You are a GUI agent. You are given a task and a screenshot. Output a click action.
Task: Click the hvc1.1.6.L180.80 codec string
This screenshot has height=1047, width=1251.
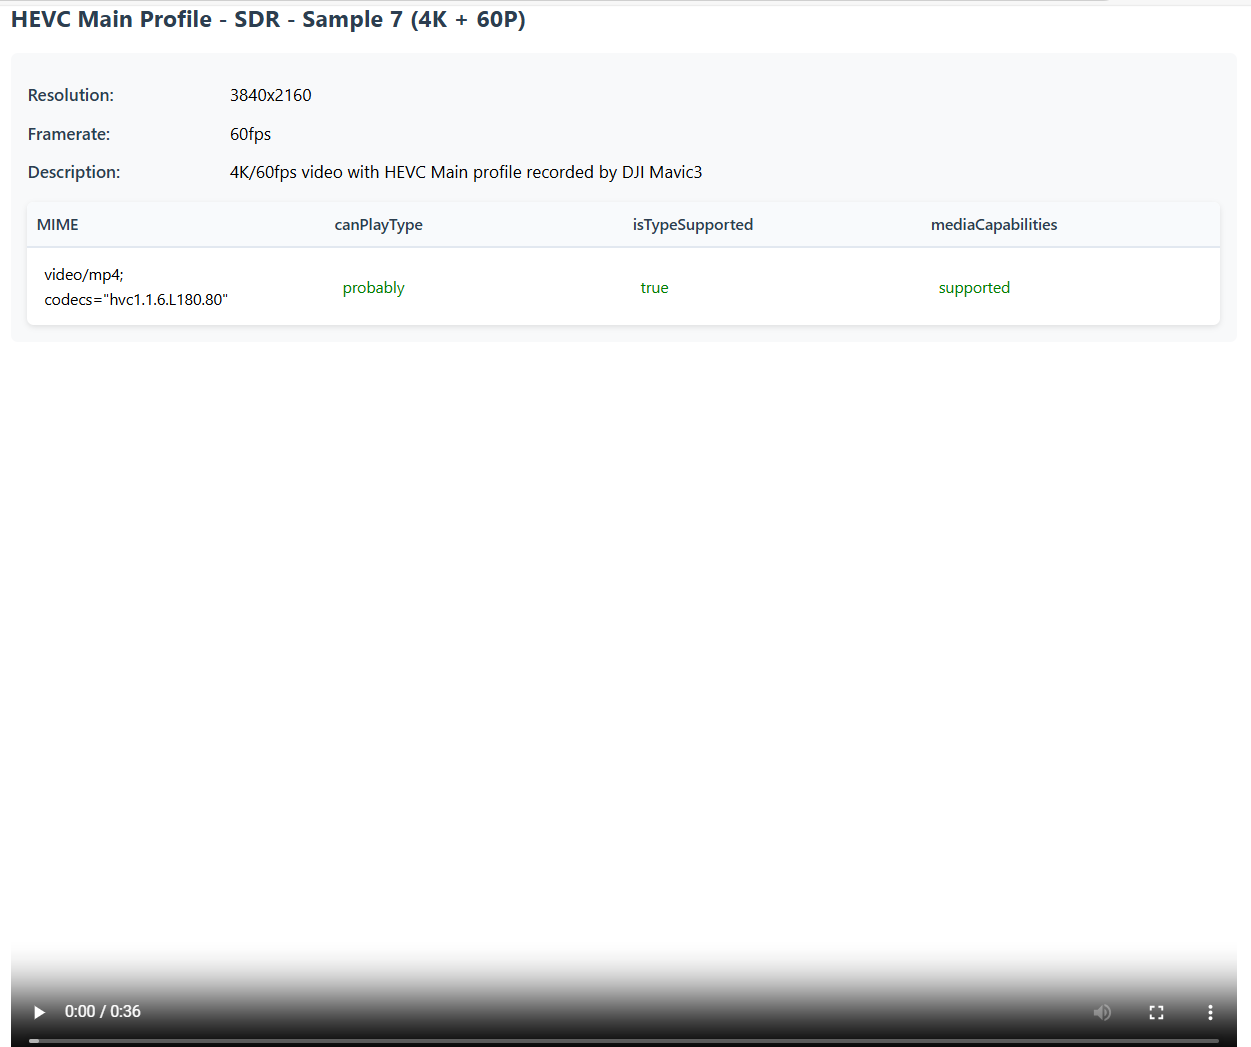(136, 299)
